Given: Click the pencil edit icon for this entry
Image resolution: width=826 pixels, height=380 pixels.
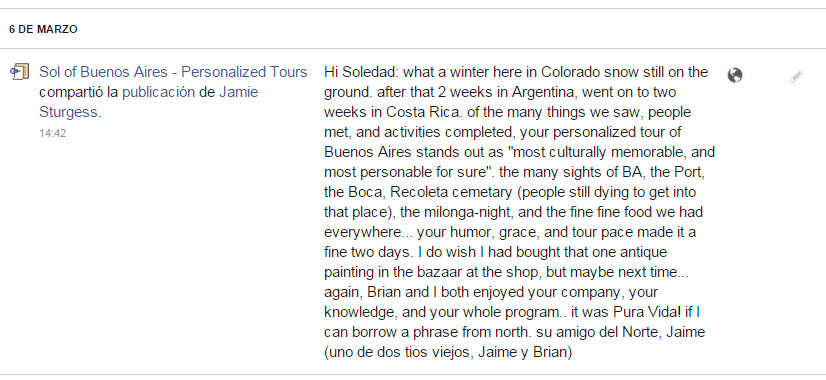Looking at the screenshot, I should [x=795, y=77].
